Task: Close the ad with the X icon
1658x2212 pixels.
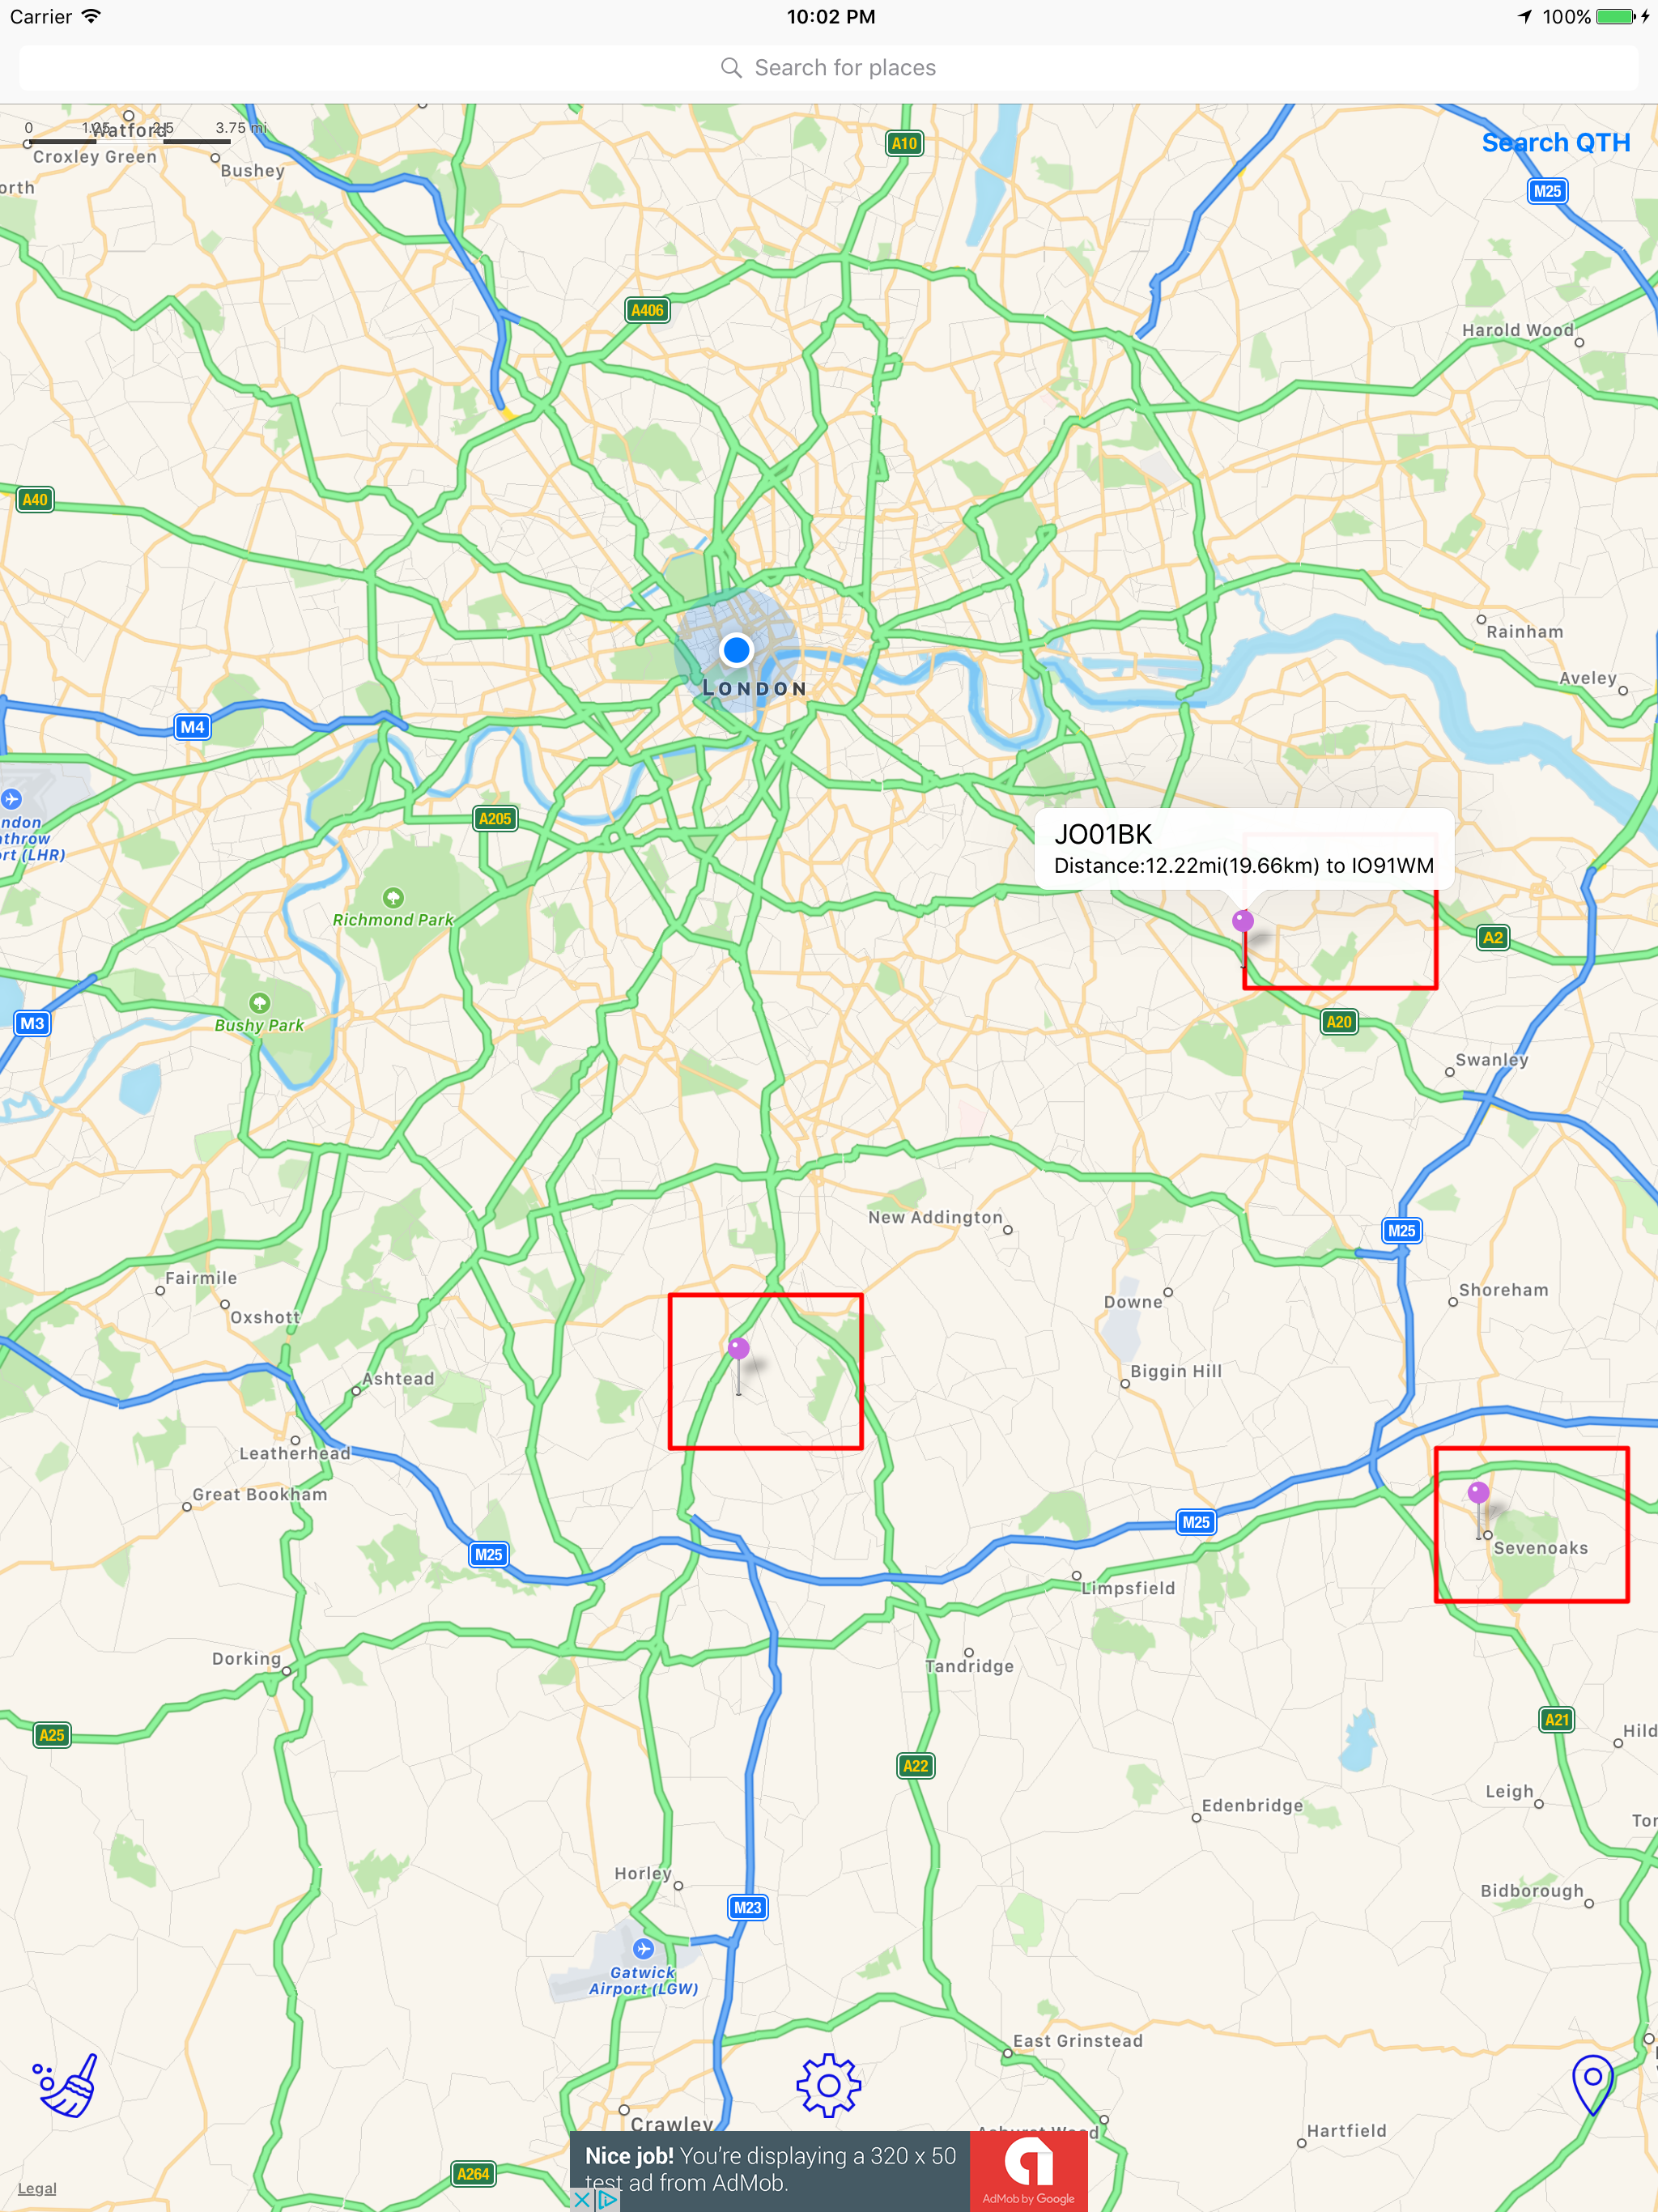Action: [582, 2201]
